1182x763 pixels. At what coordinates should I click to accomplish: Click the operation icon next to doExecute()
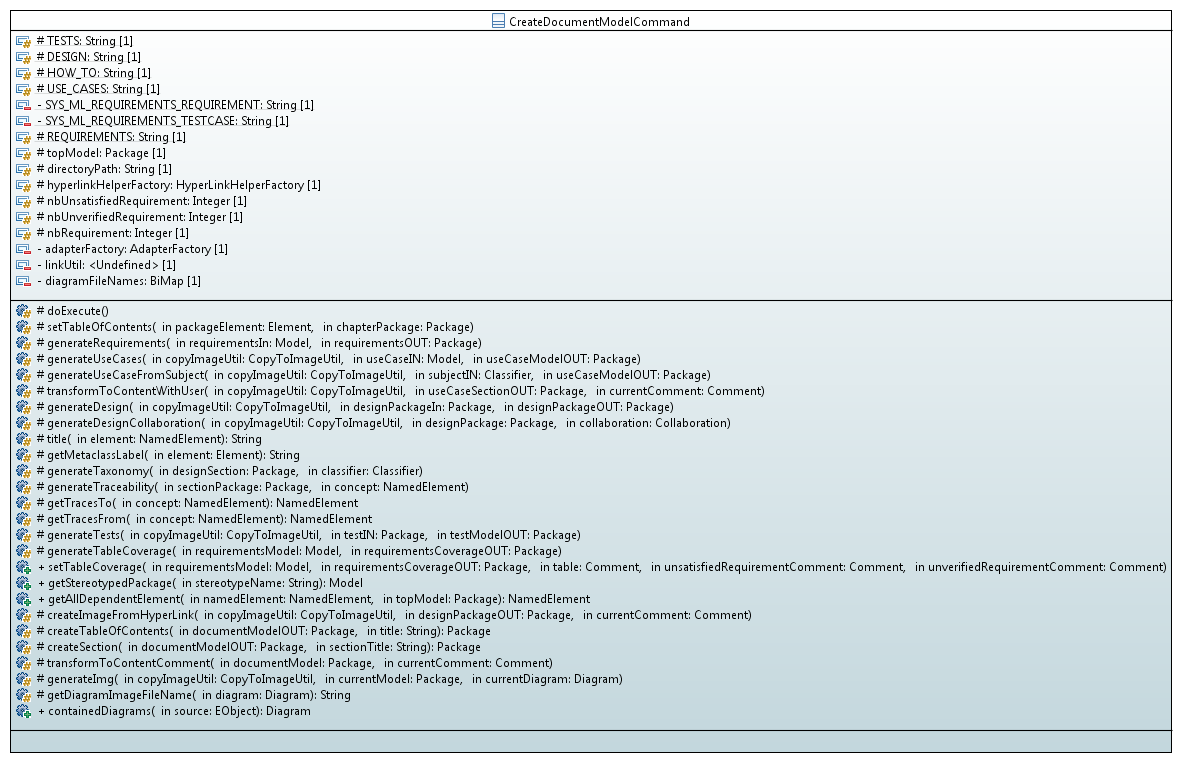coord(23,311)
